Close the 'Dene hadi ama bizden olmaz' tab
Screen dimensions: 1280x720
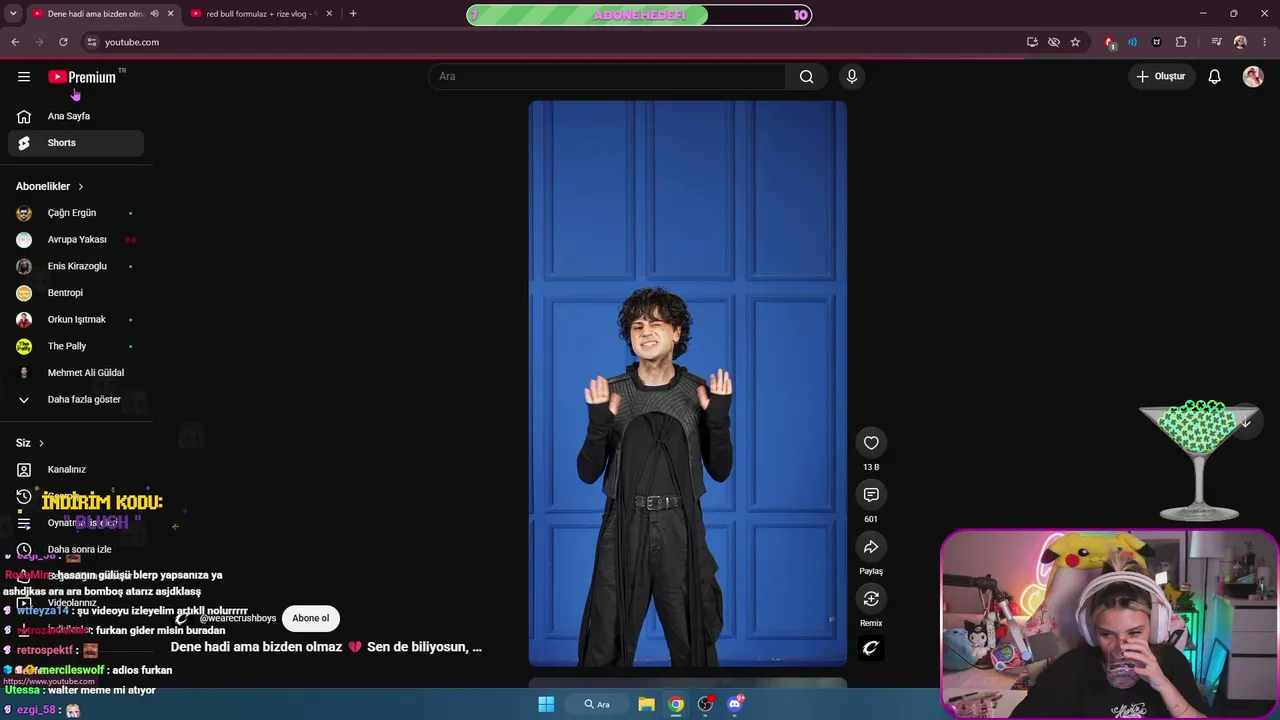coord(170,14)
